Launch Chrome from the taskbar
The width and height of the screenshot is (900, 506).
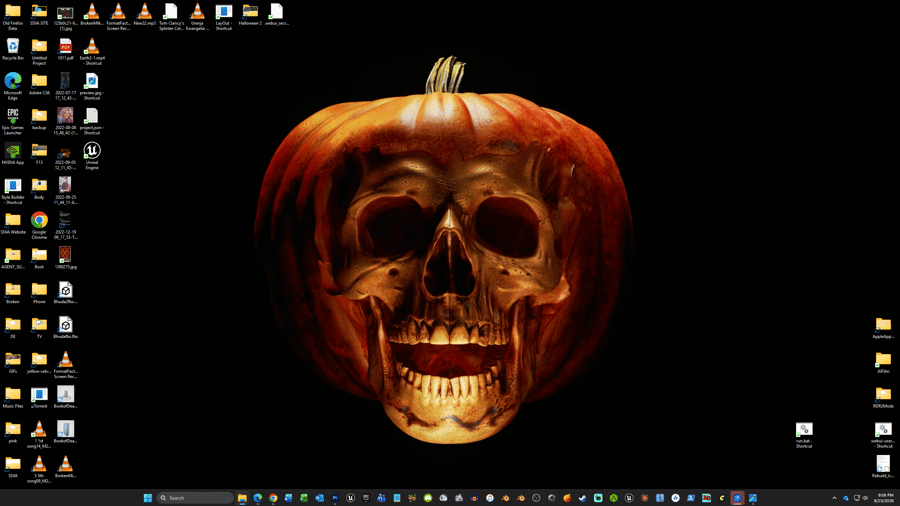[x=273, y=498]
